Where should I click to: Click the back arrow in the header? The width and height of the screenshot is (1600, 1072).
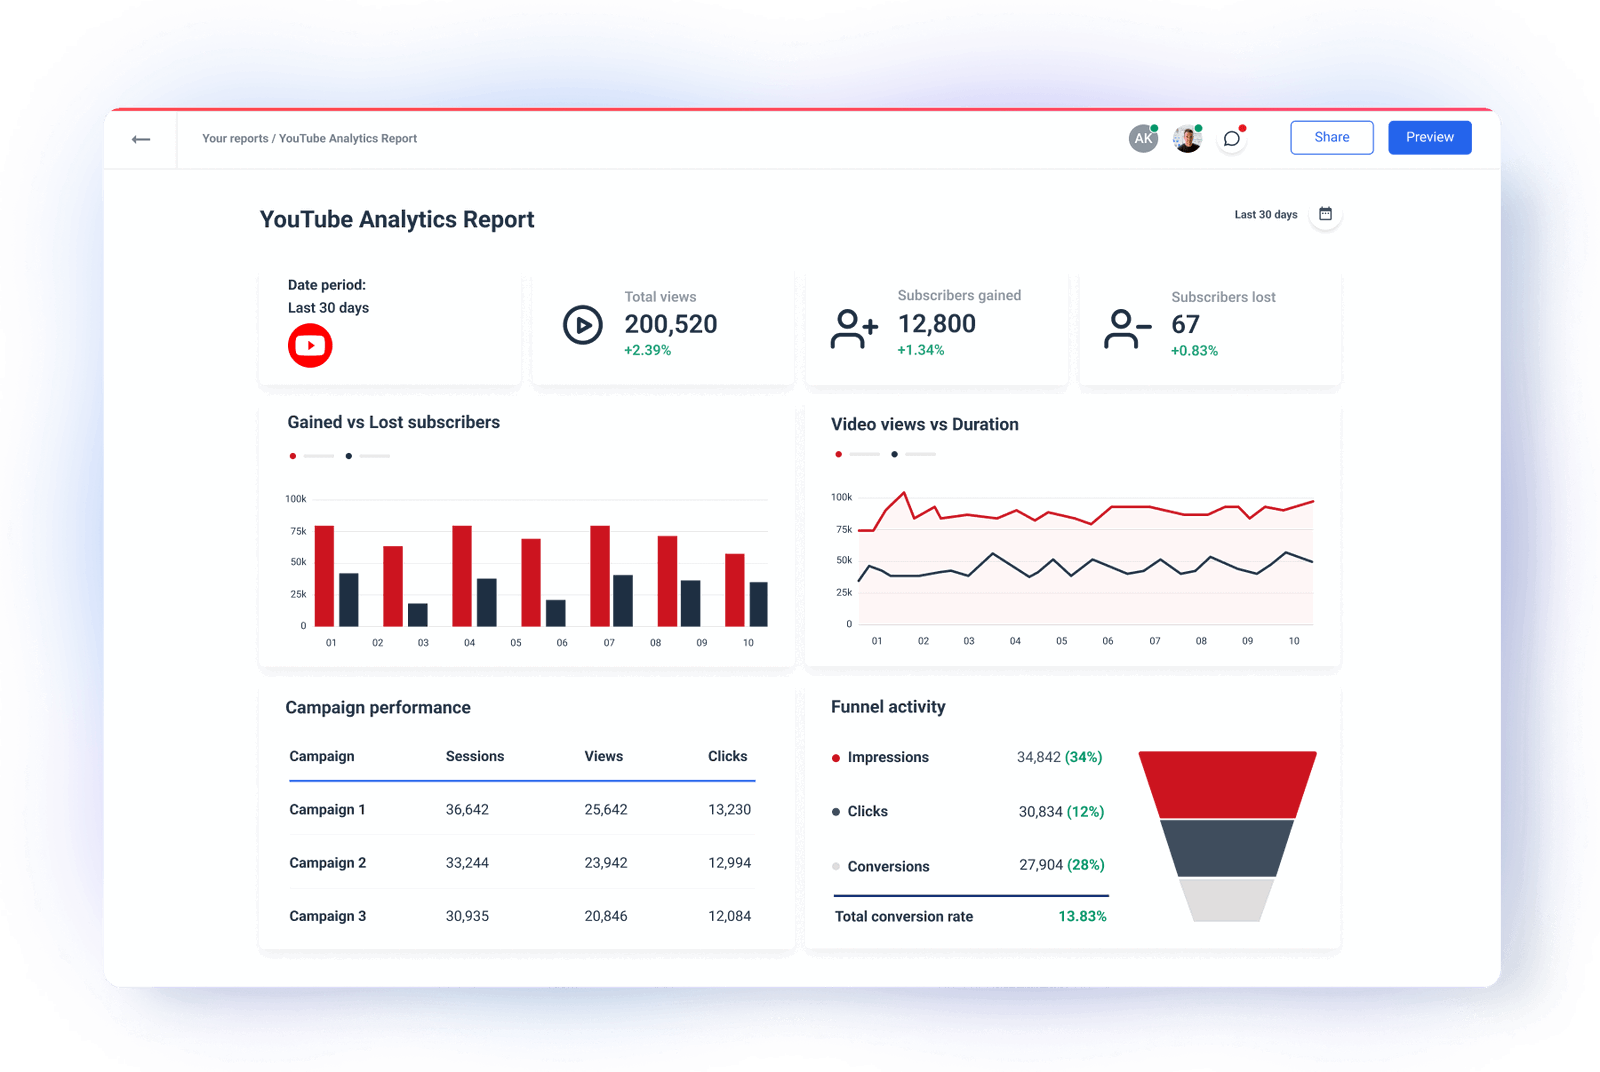[x=140, y=139]
